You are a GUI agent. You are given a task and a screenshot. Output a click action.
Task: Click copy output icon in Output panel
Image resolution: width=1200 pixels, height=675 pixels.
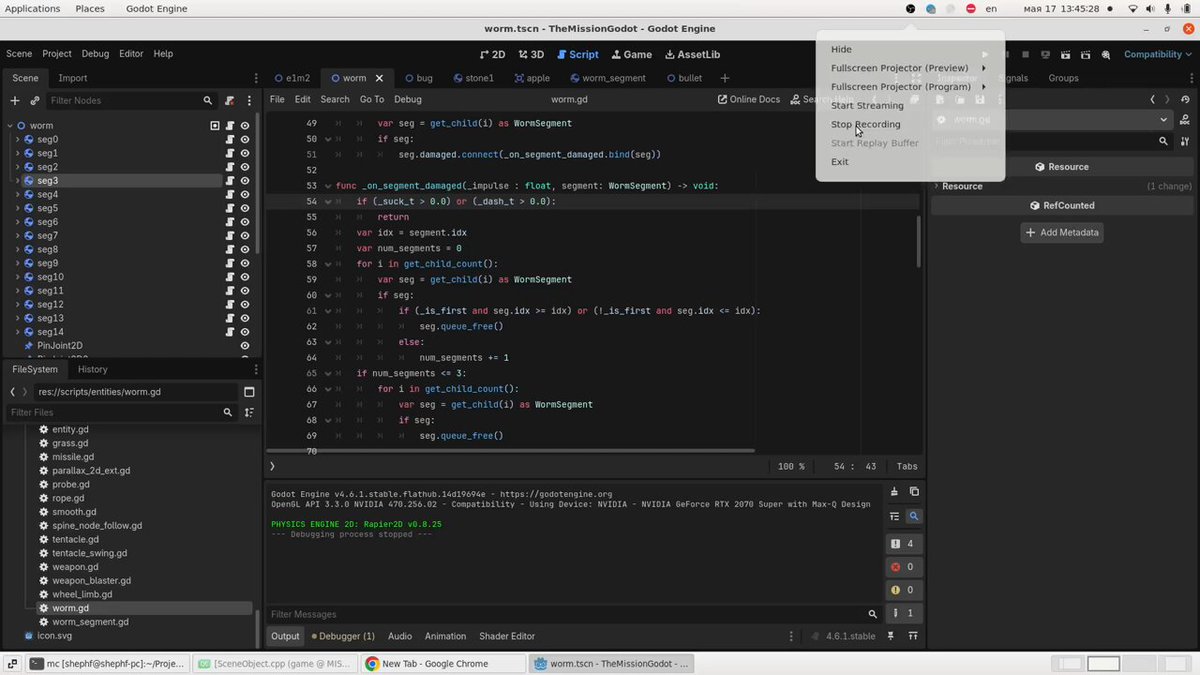[x=914, y=492]
